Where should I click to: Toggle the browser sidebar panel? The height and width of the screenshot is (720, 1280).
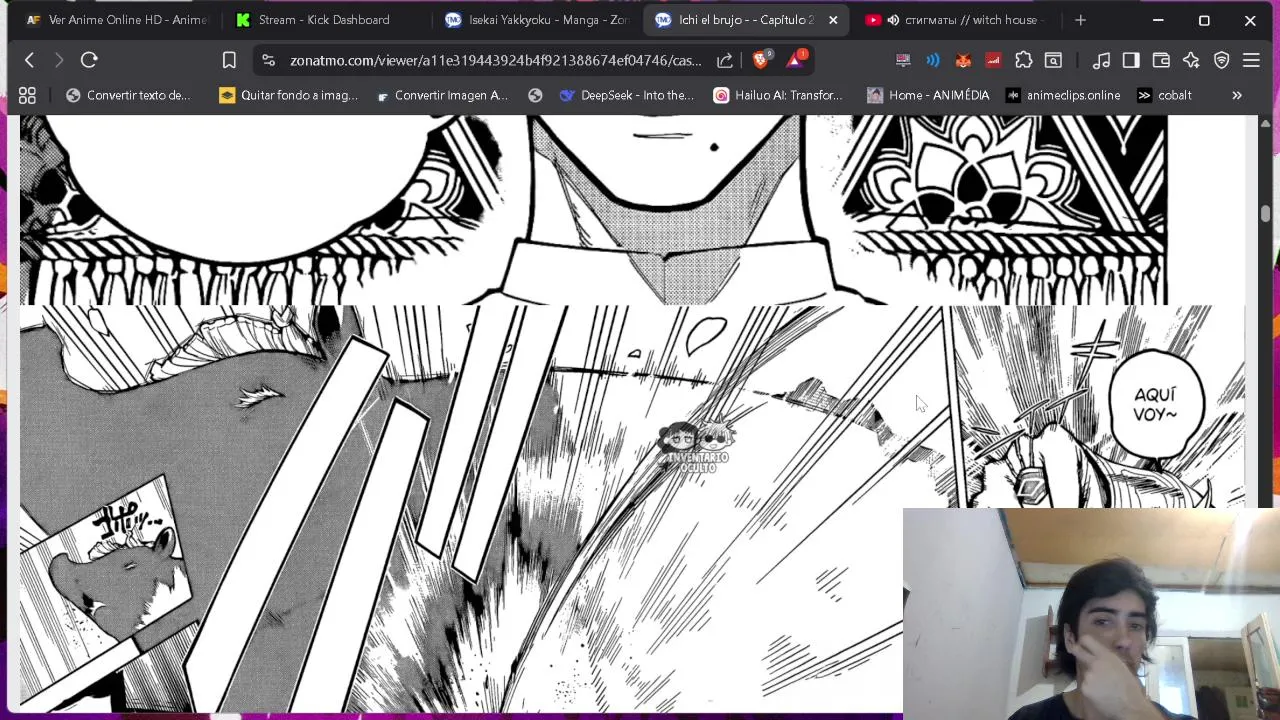(1131, 60)
